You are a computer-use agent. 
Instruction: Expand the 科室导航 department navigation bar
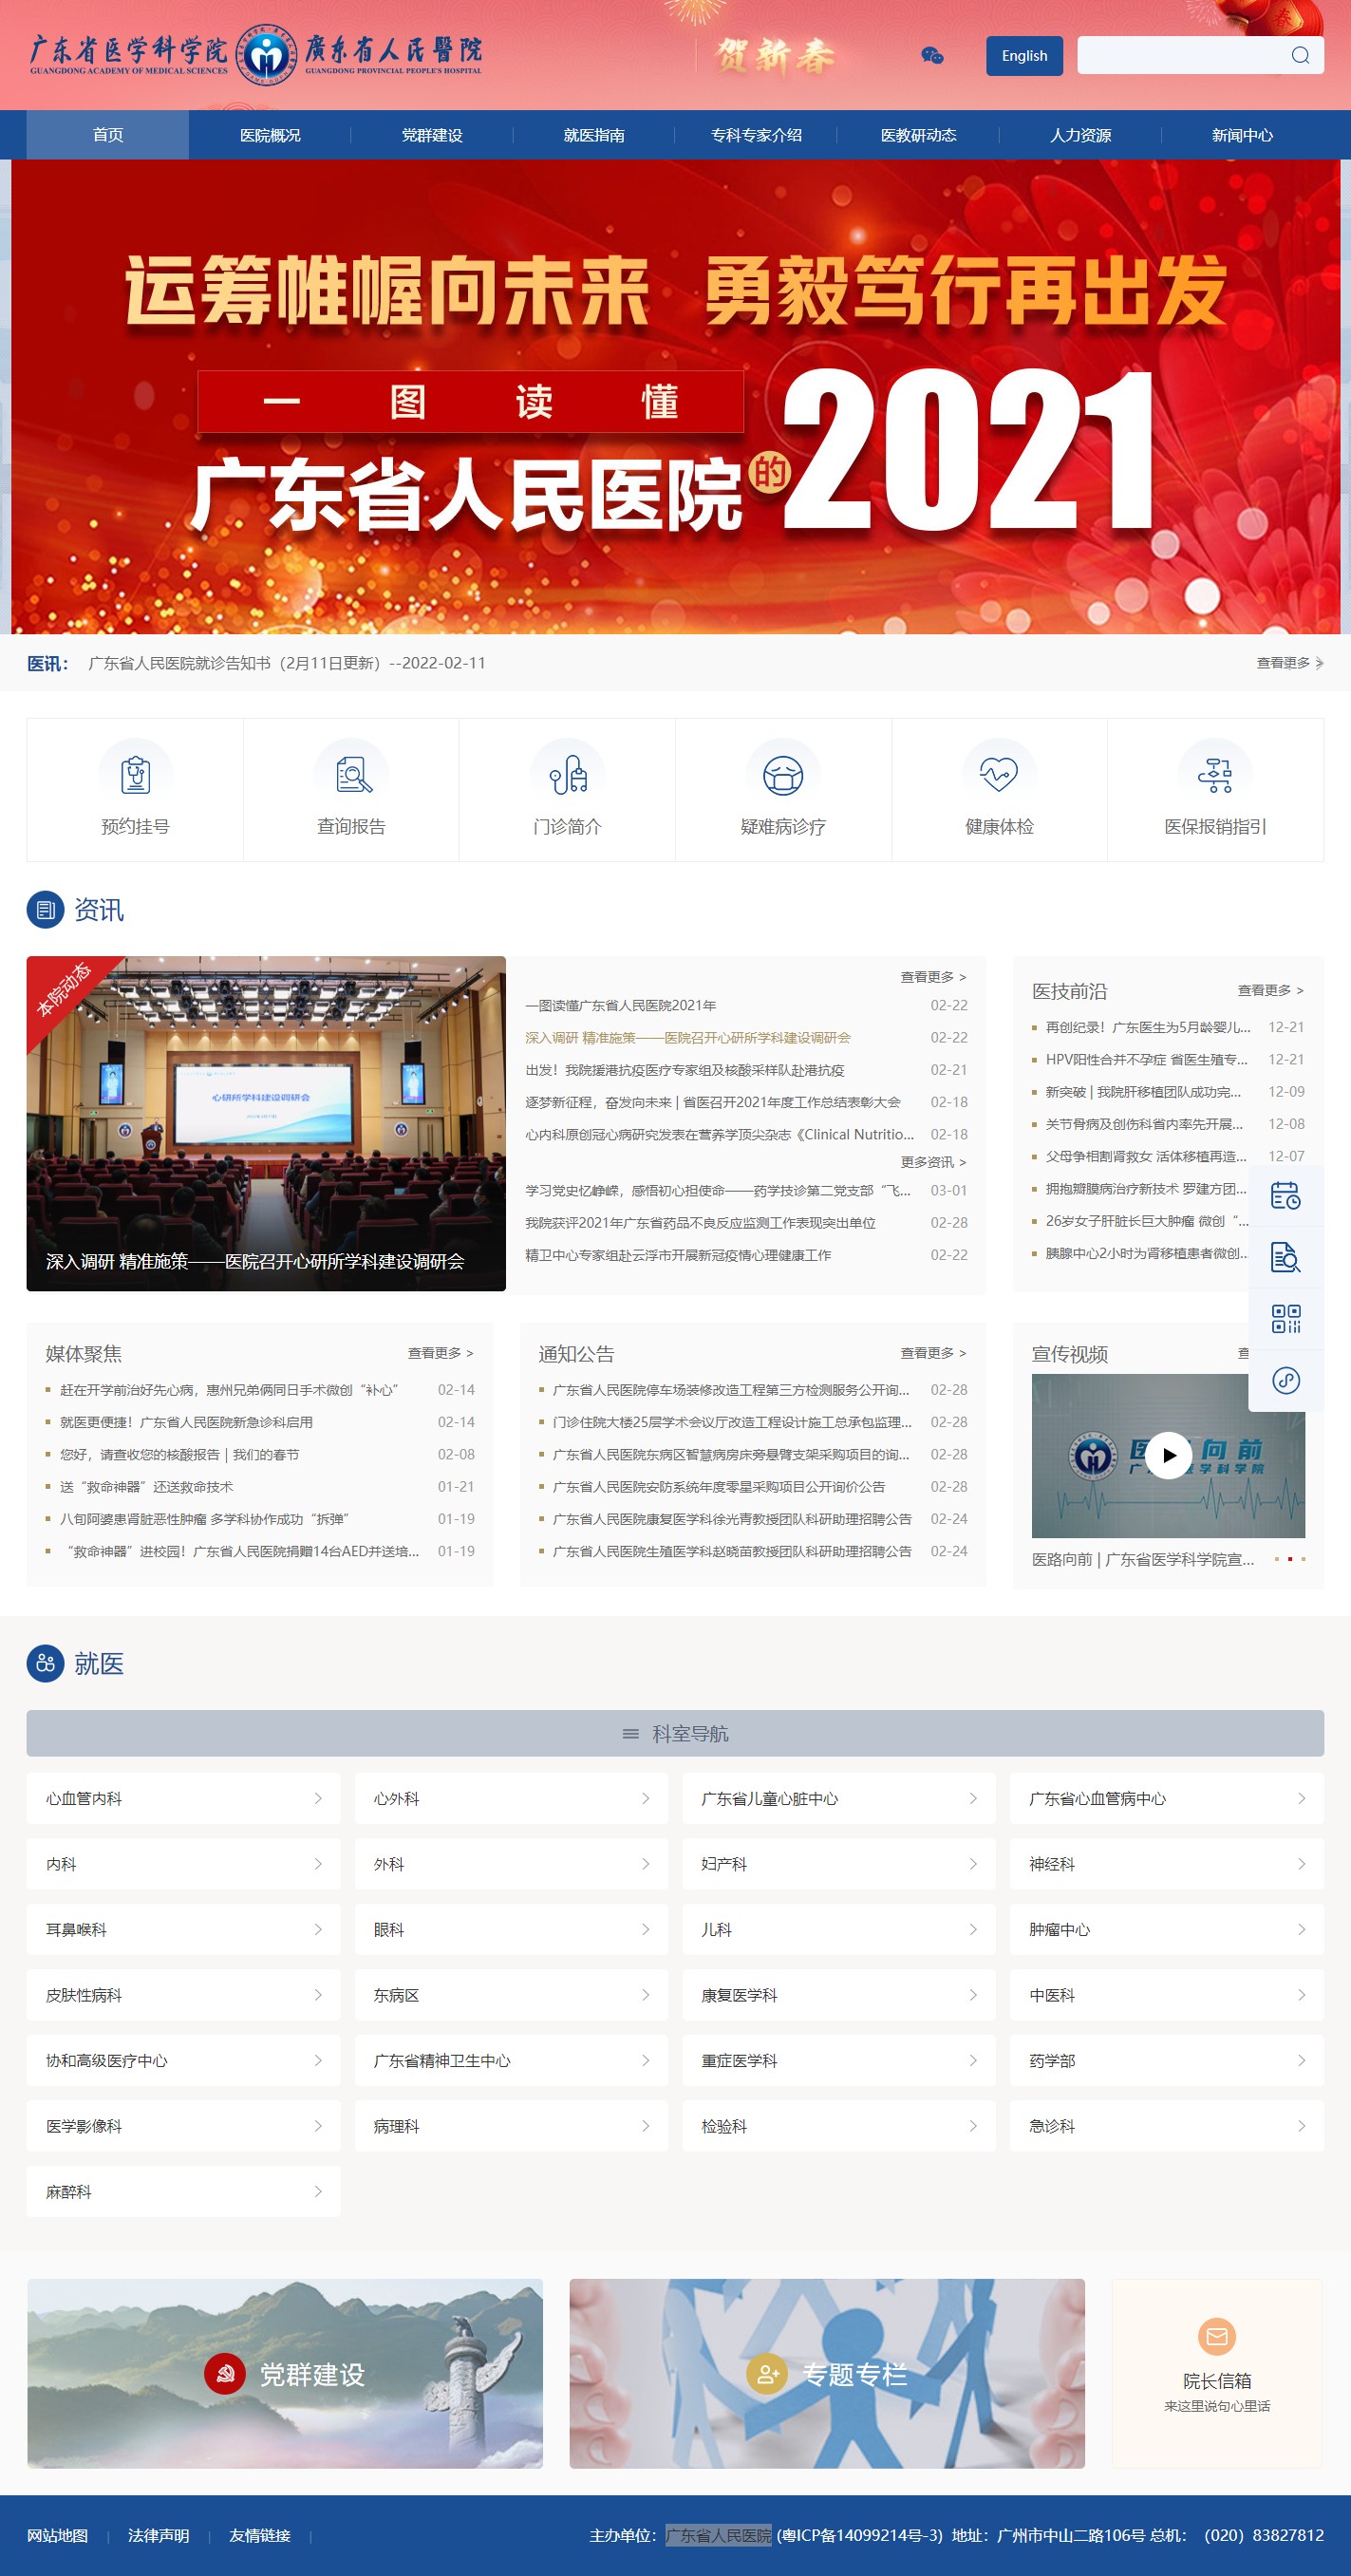pos(675,1733)
